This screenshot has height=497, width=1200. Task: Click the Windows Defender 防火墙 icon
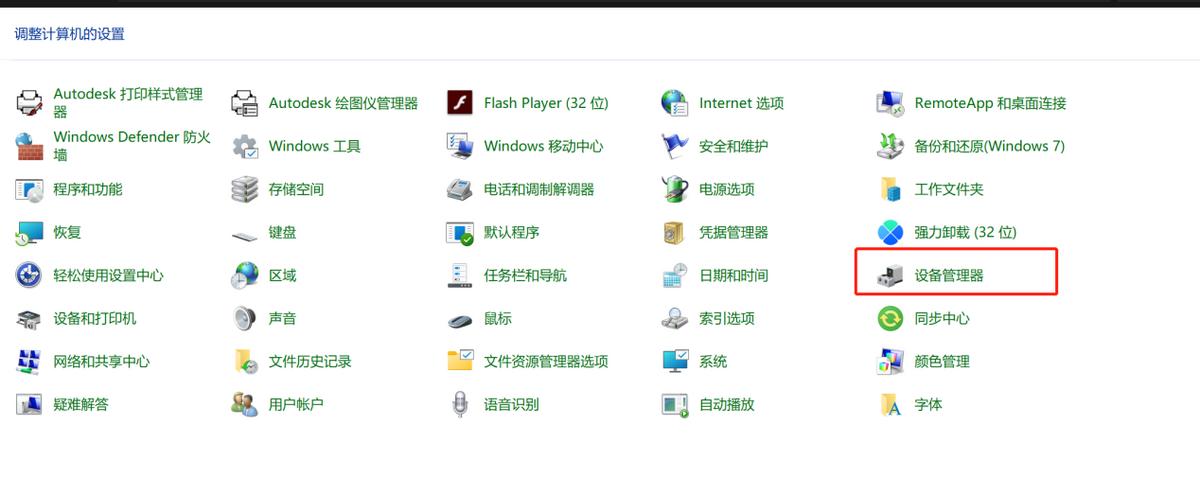tap(29, 146)
